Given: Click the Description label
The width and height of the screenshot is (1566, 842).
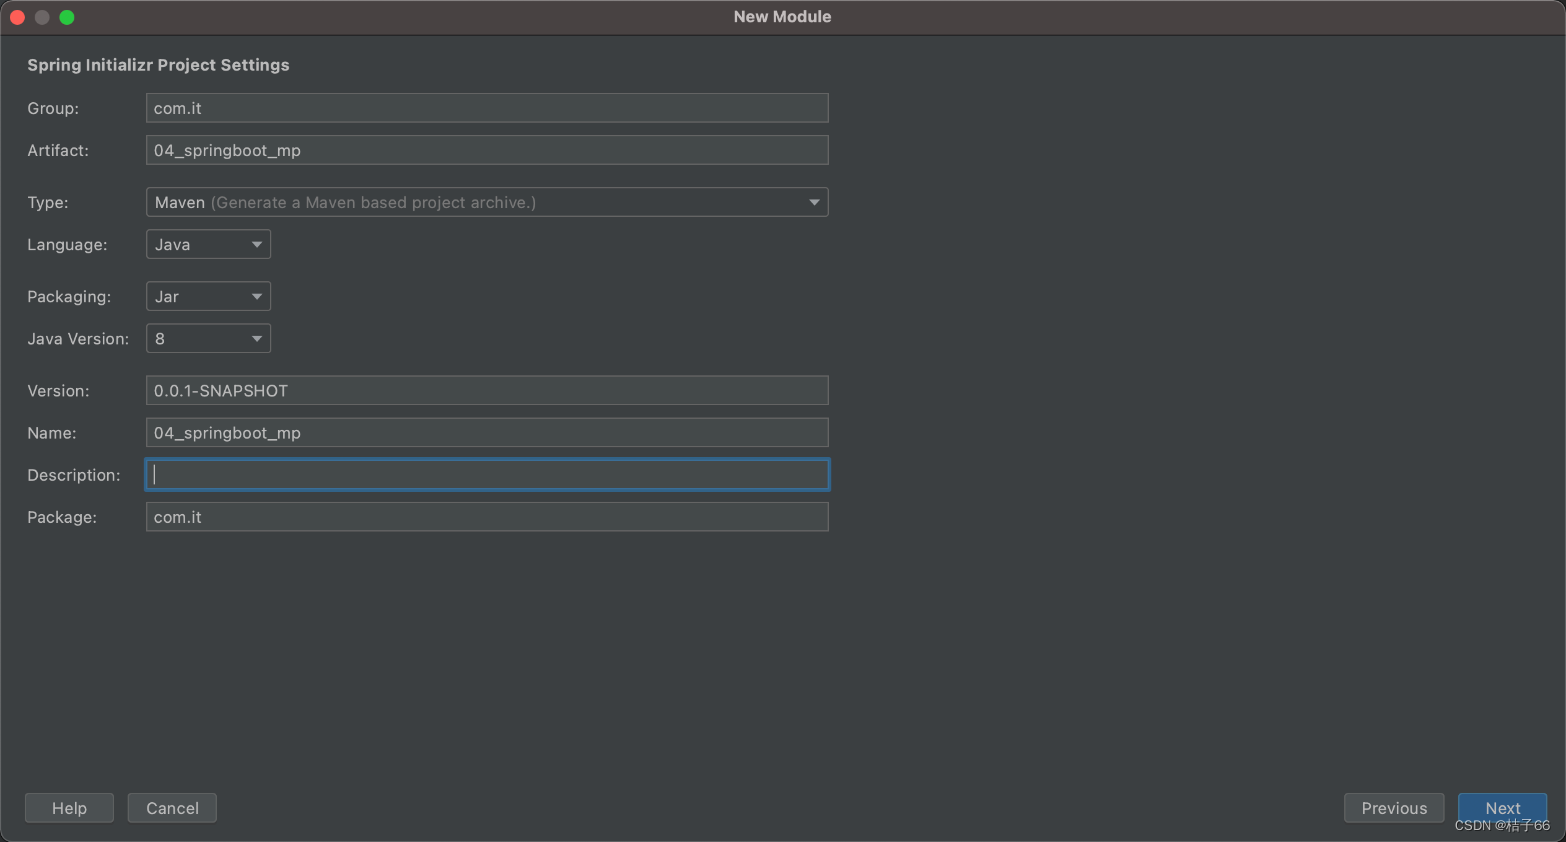Looking at the screenshot, I should [x=74, y=475].
